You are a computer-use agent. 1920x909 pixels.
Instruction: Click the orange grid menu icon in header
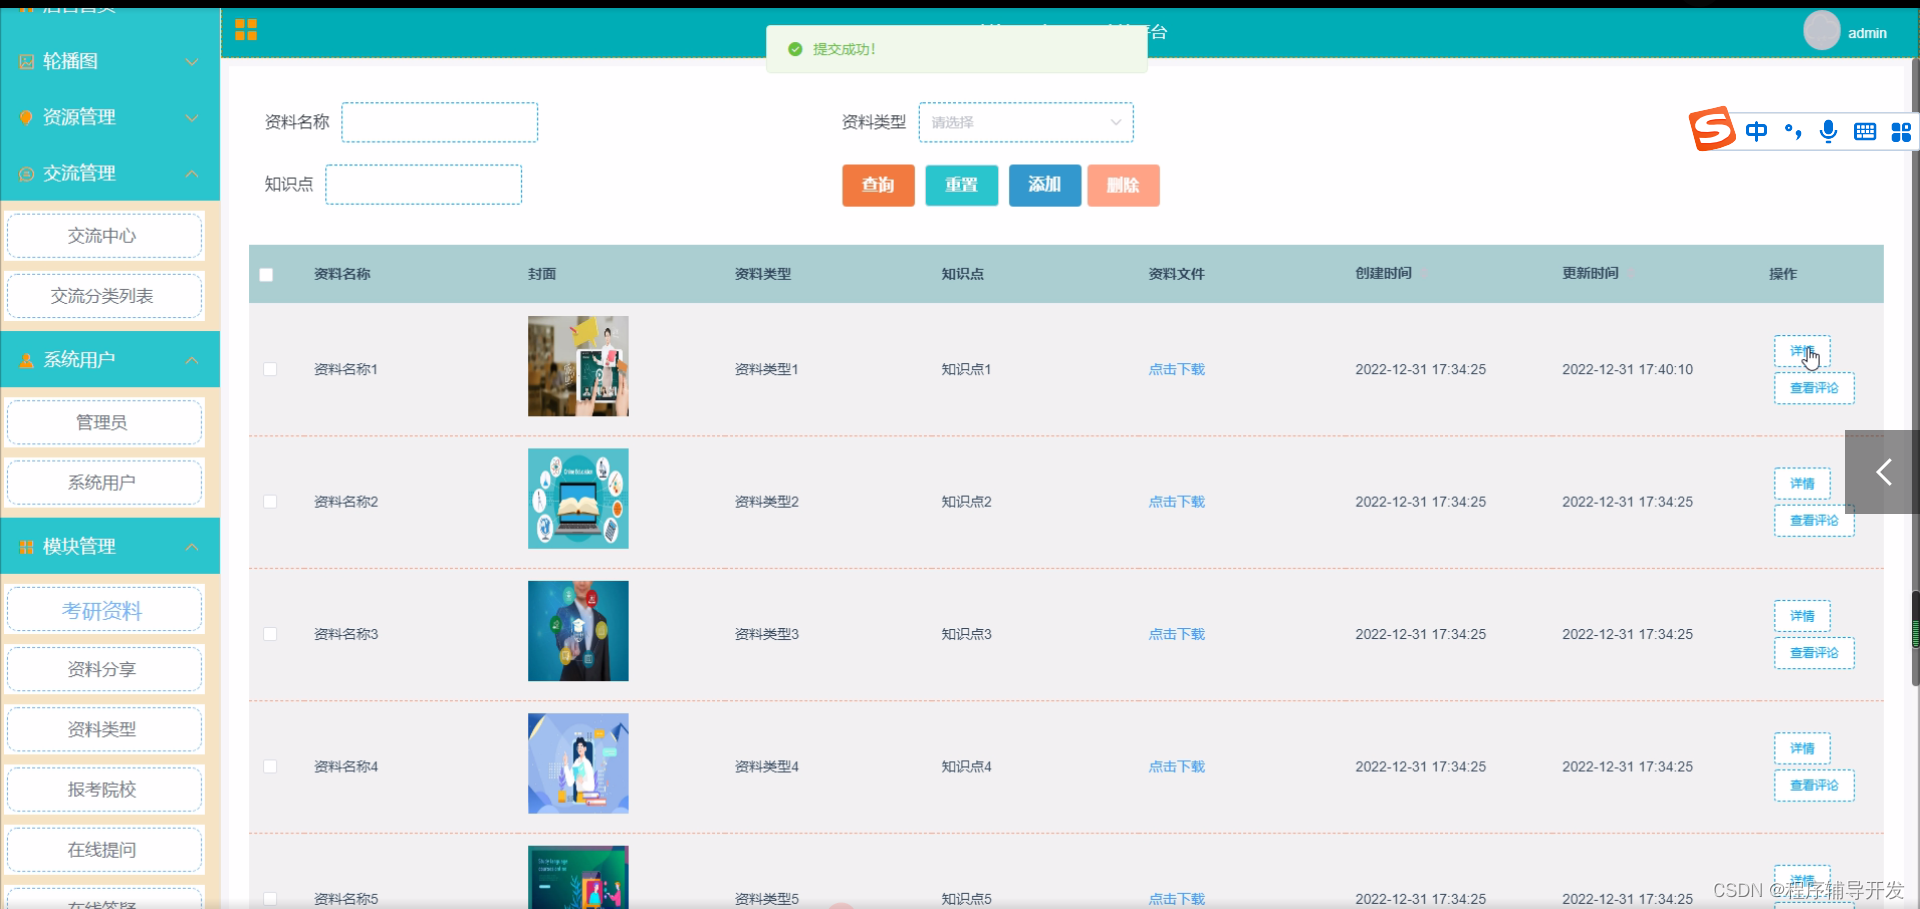[x=246, y=30]
